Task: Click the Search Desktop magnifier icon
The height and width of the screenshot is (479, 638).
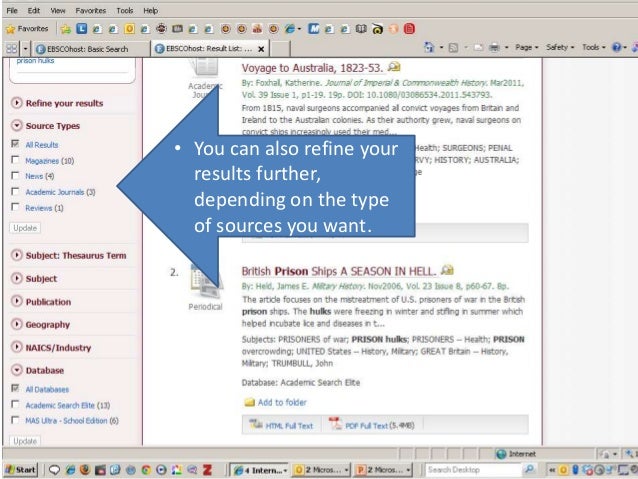Action: (529, 469)
